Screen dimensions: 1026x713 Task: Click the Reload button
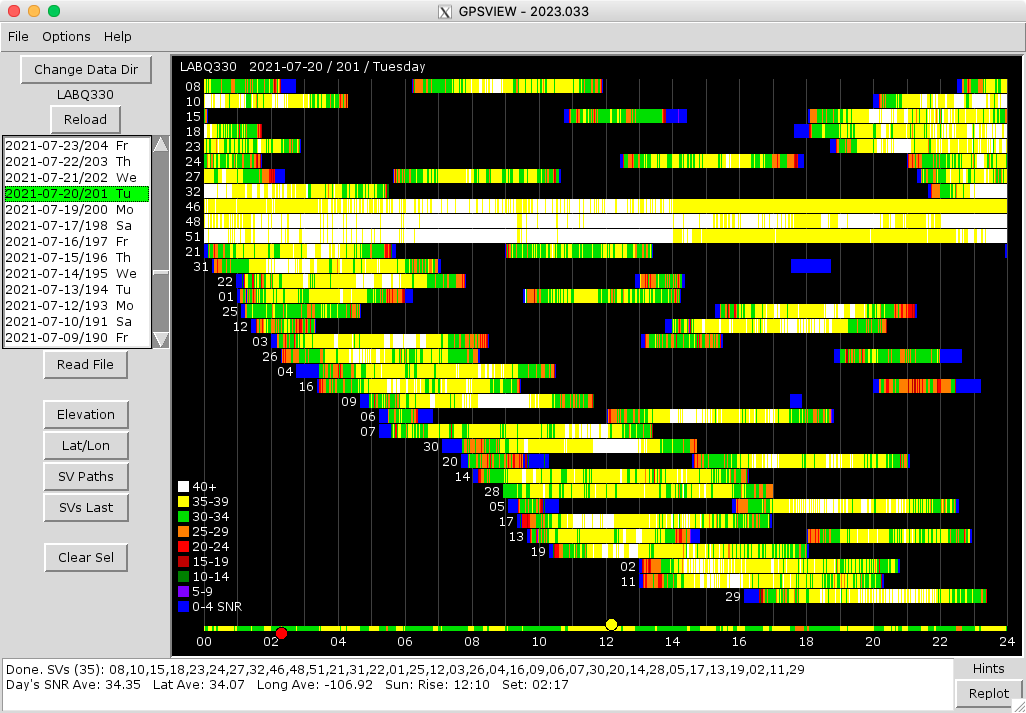coord(85,119)
